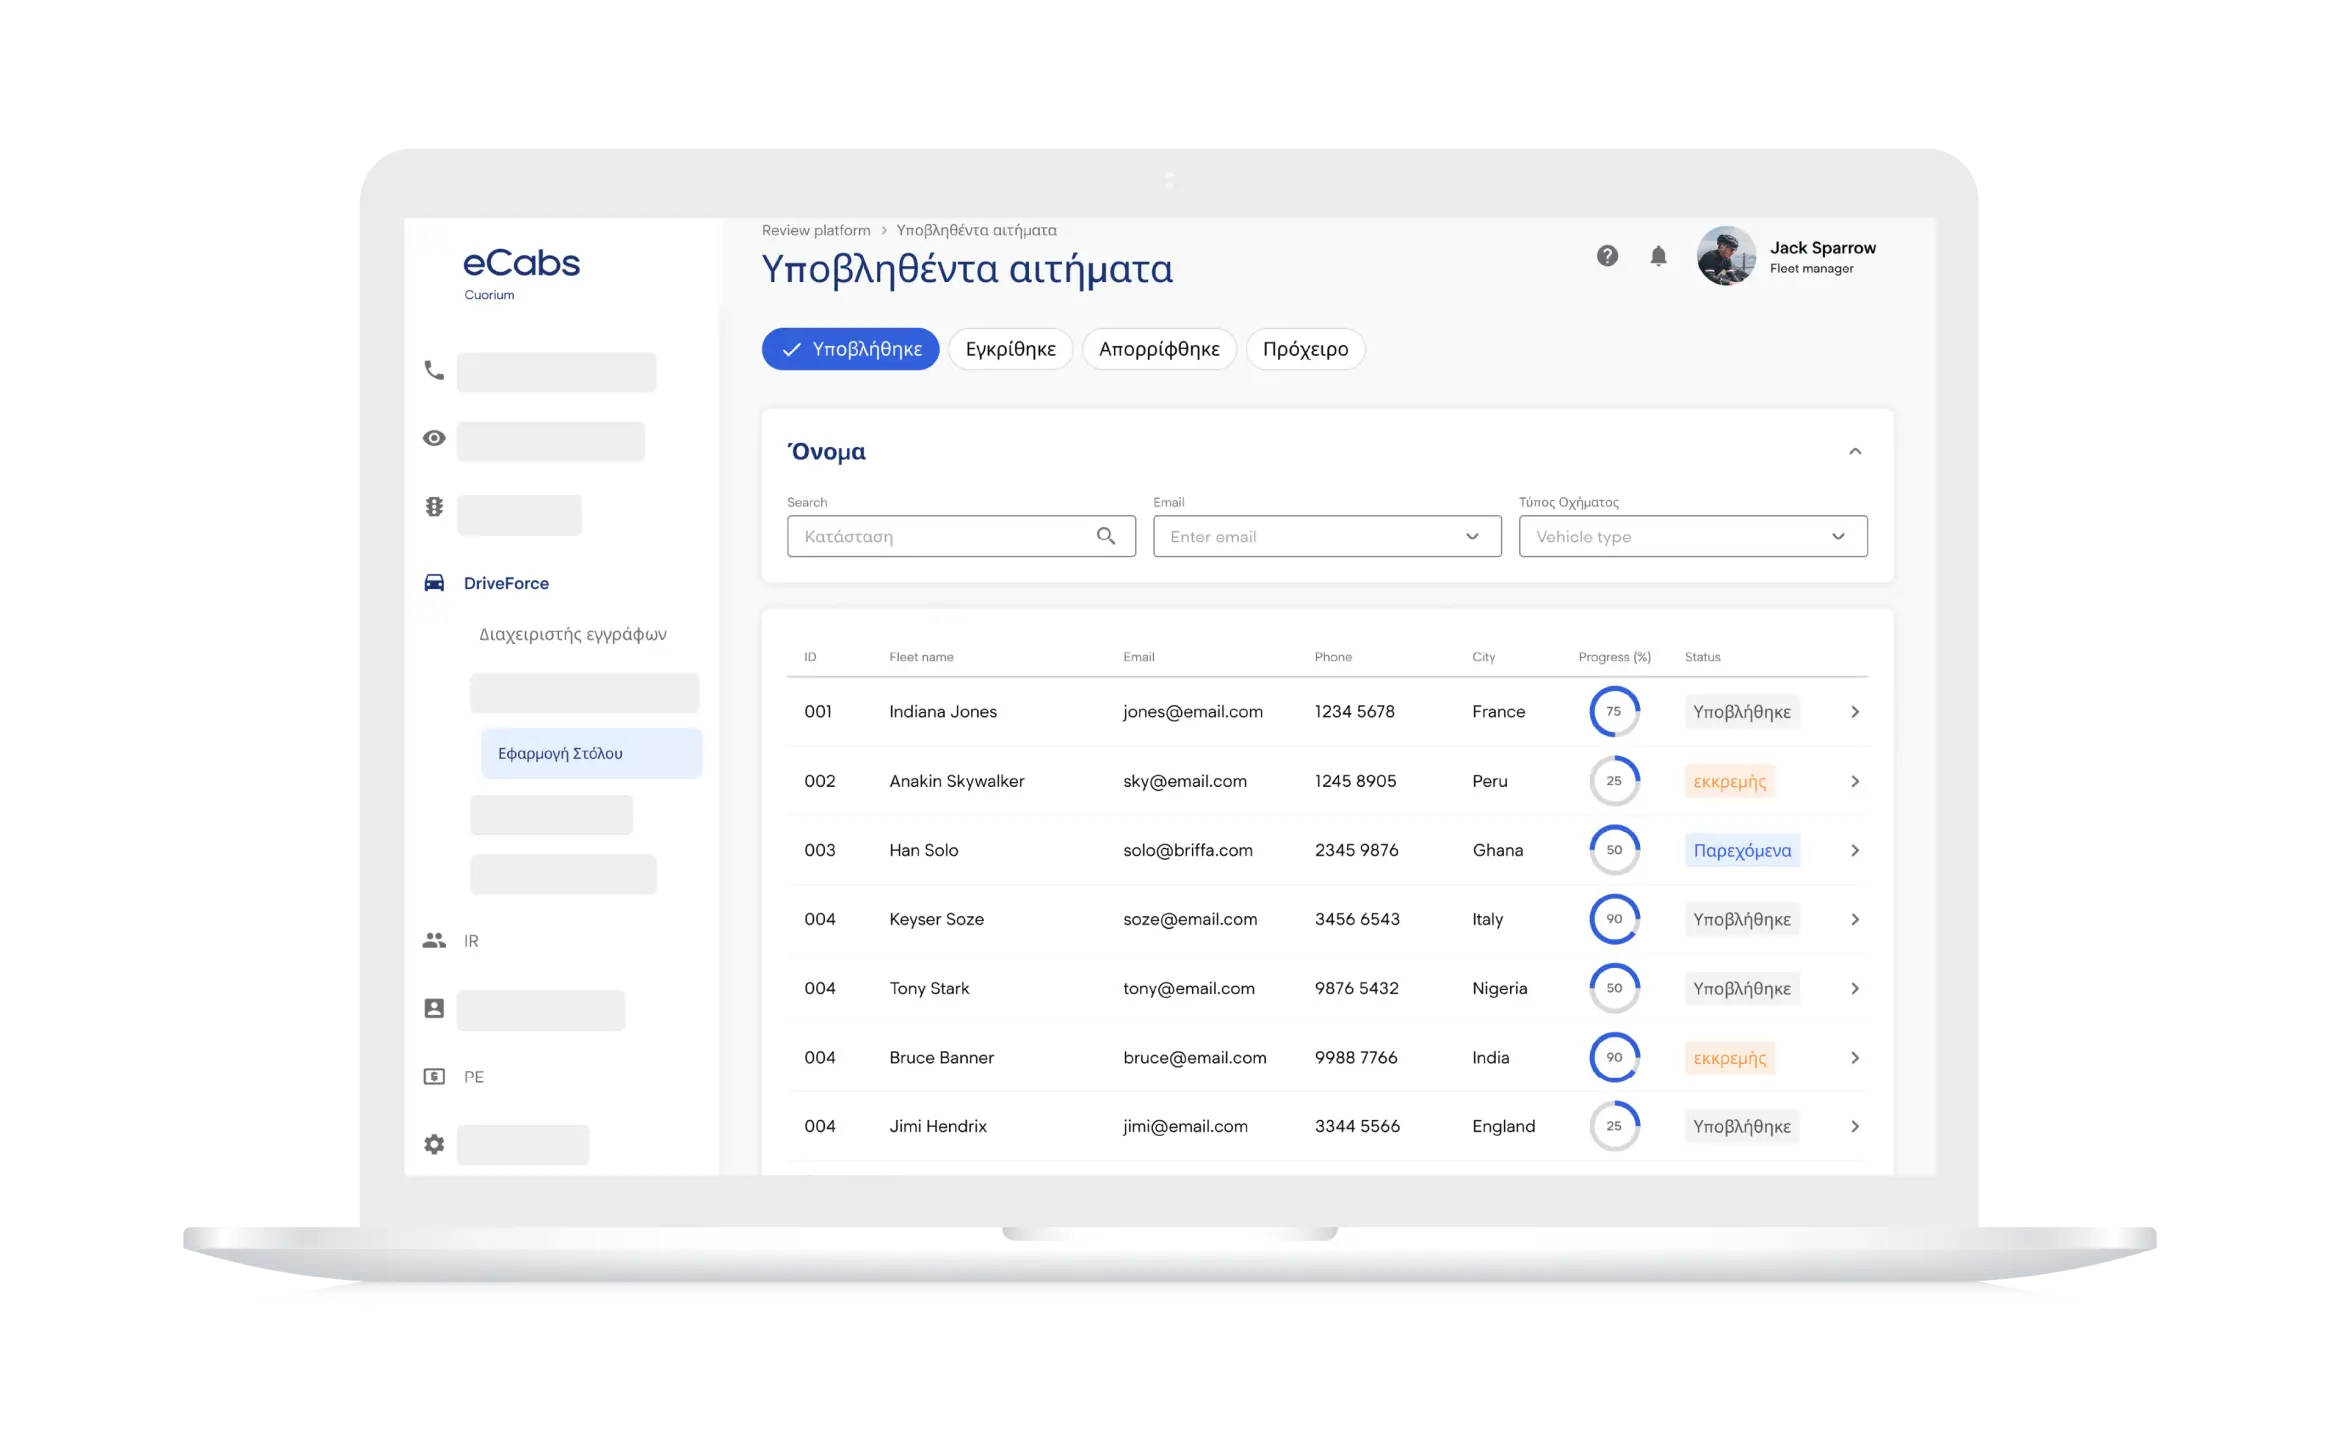Screen dimensions: 2340x1437
Task: Click Review platform breadcrumb link
Action: point(815,231)
